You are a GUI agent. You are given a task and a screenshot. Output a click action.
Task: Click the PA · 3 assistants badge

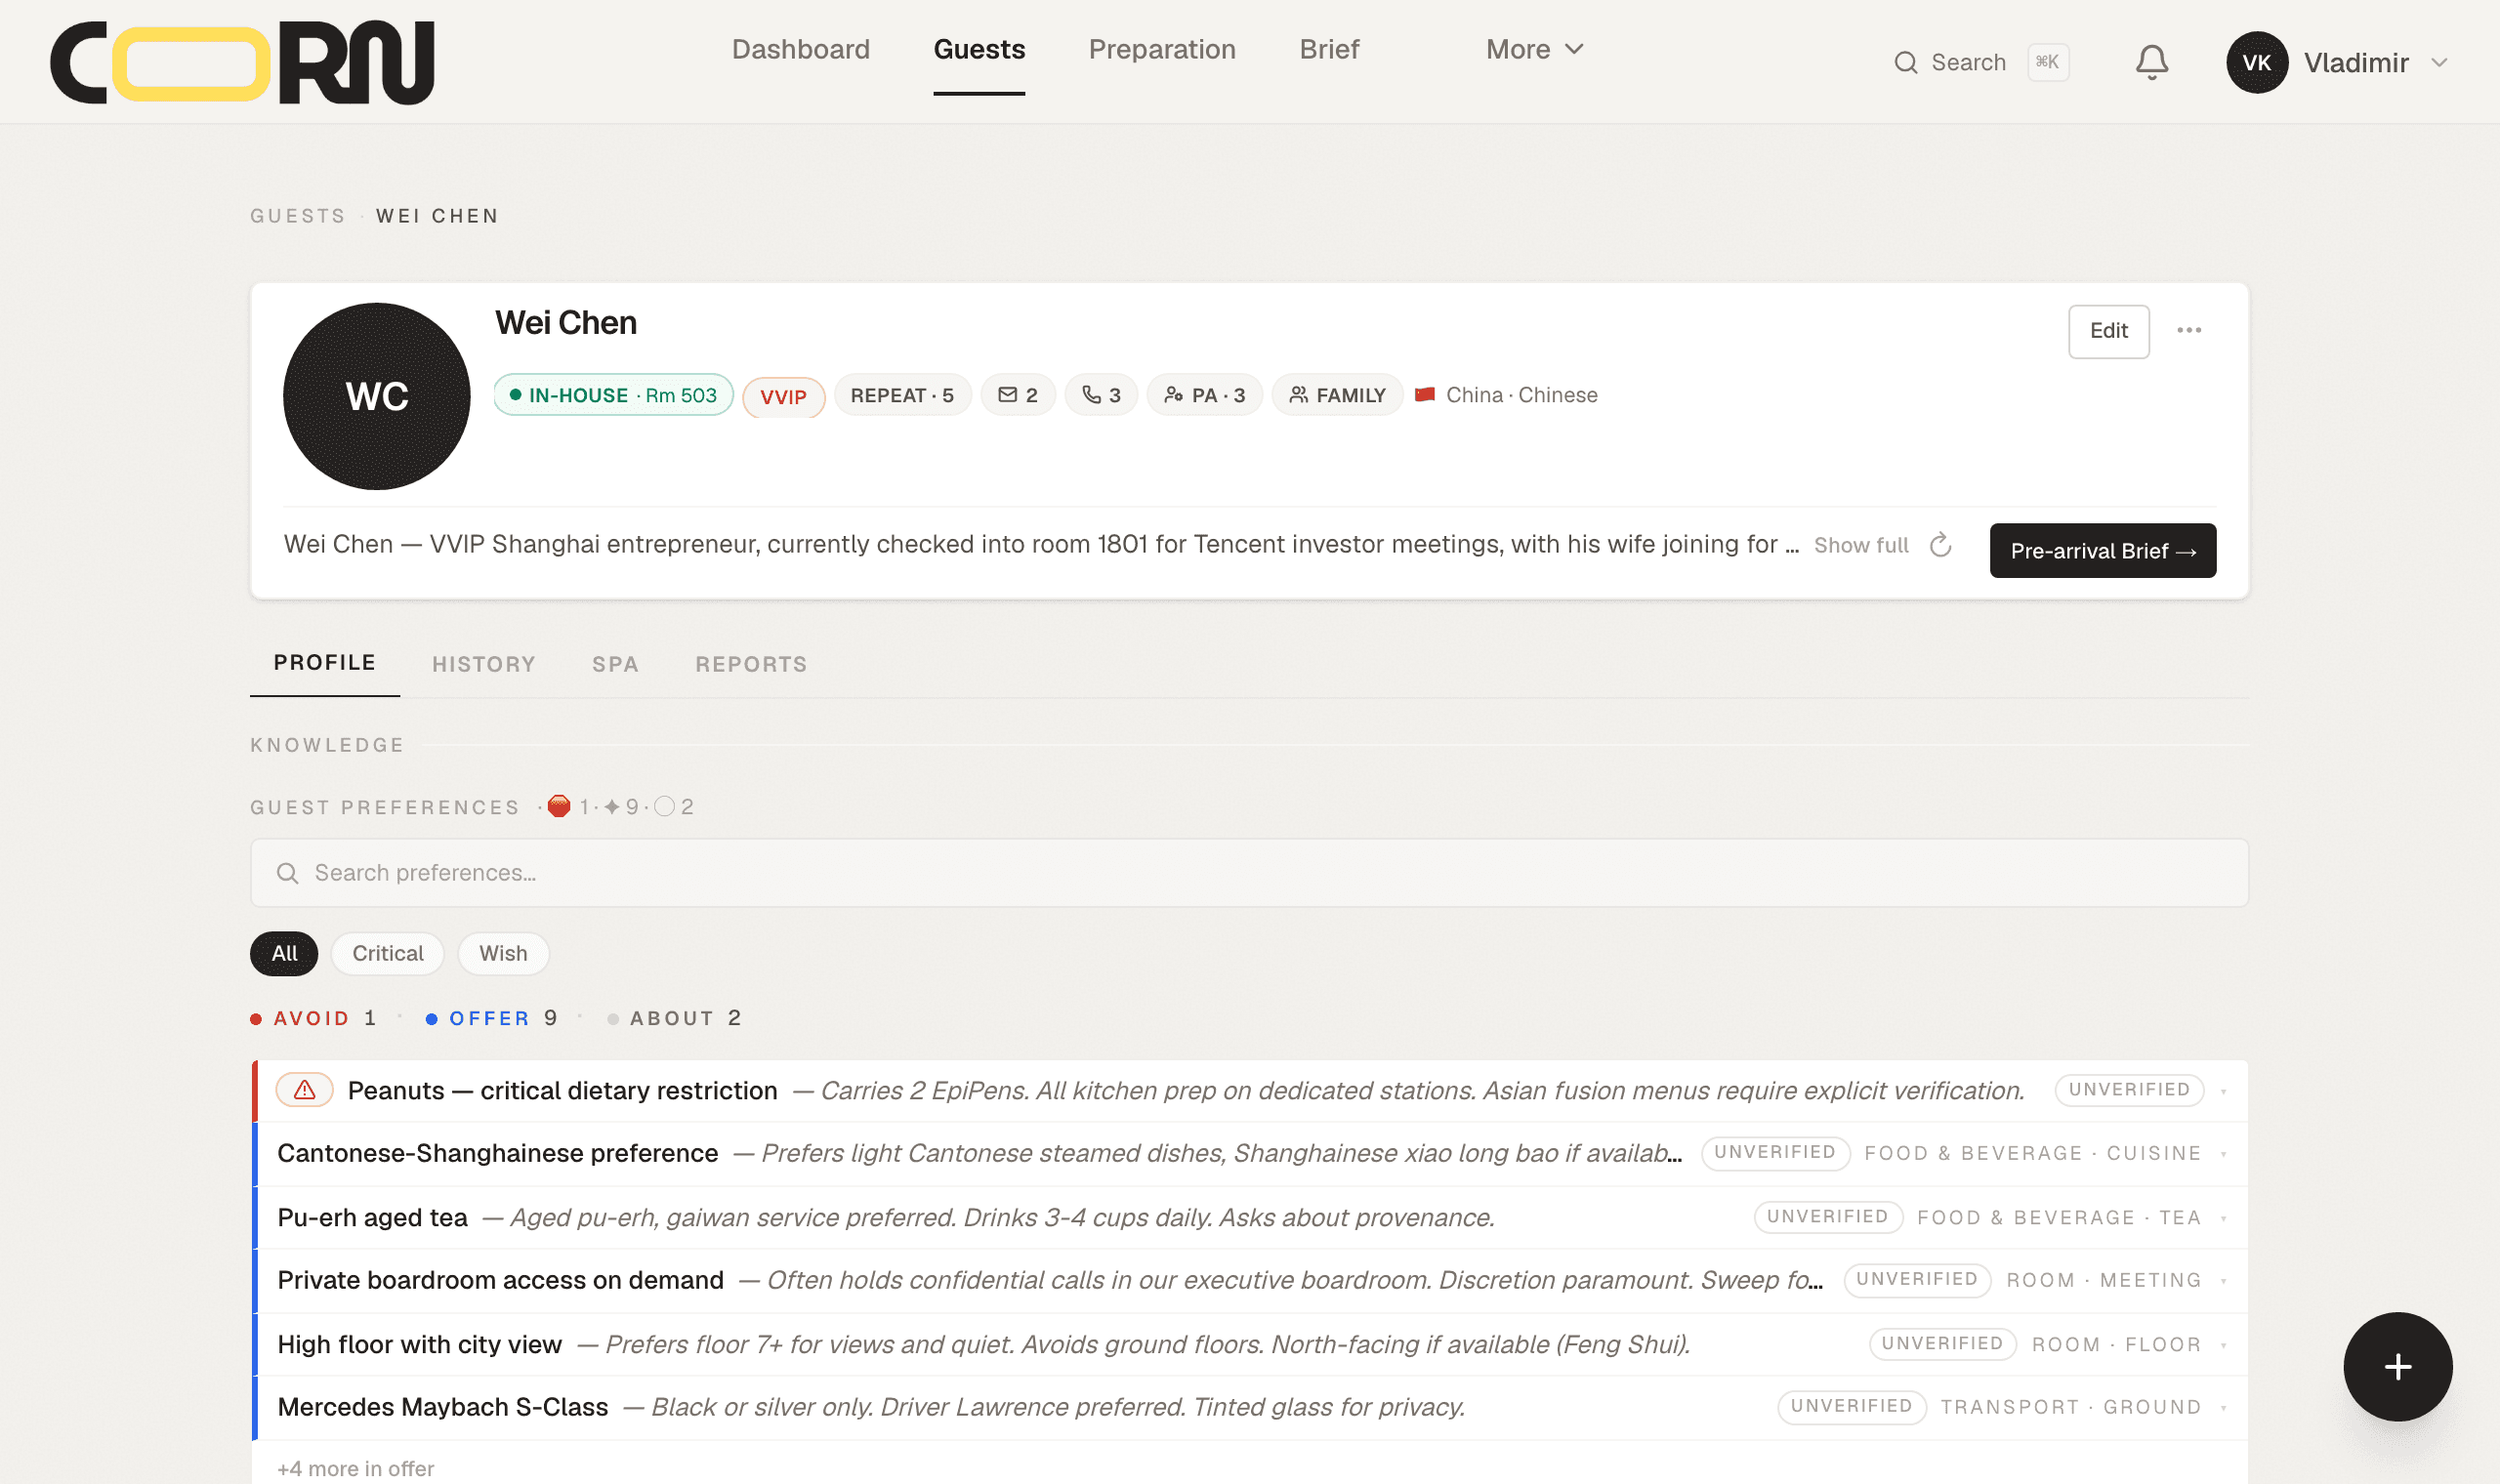pyautogui.click(x=1203, y=395)
